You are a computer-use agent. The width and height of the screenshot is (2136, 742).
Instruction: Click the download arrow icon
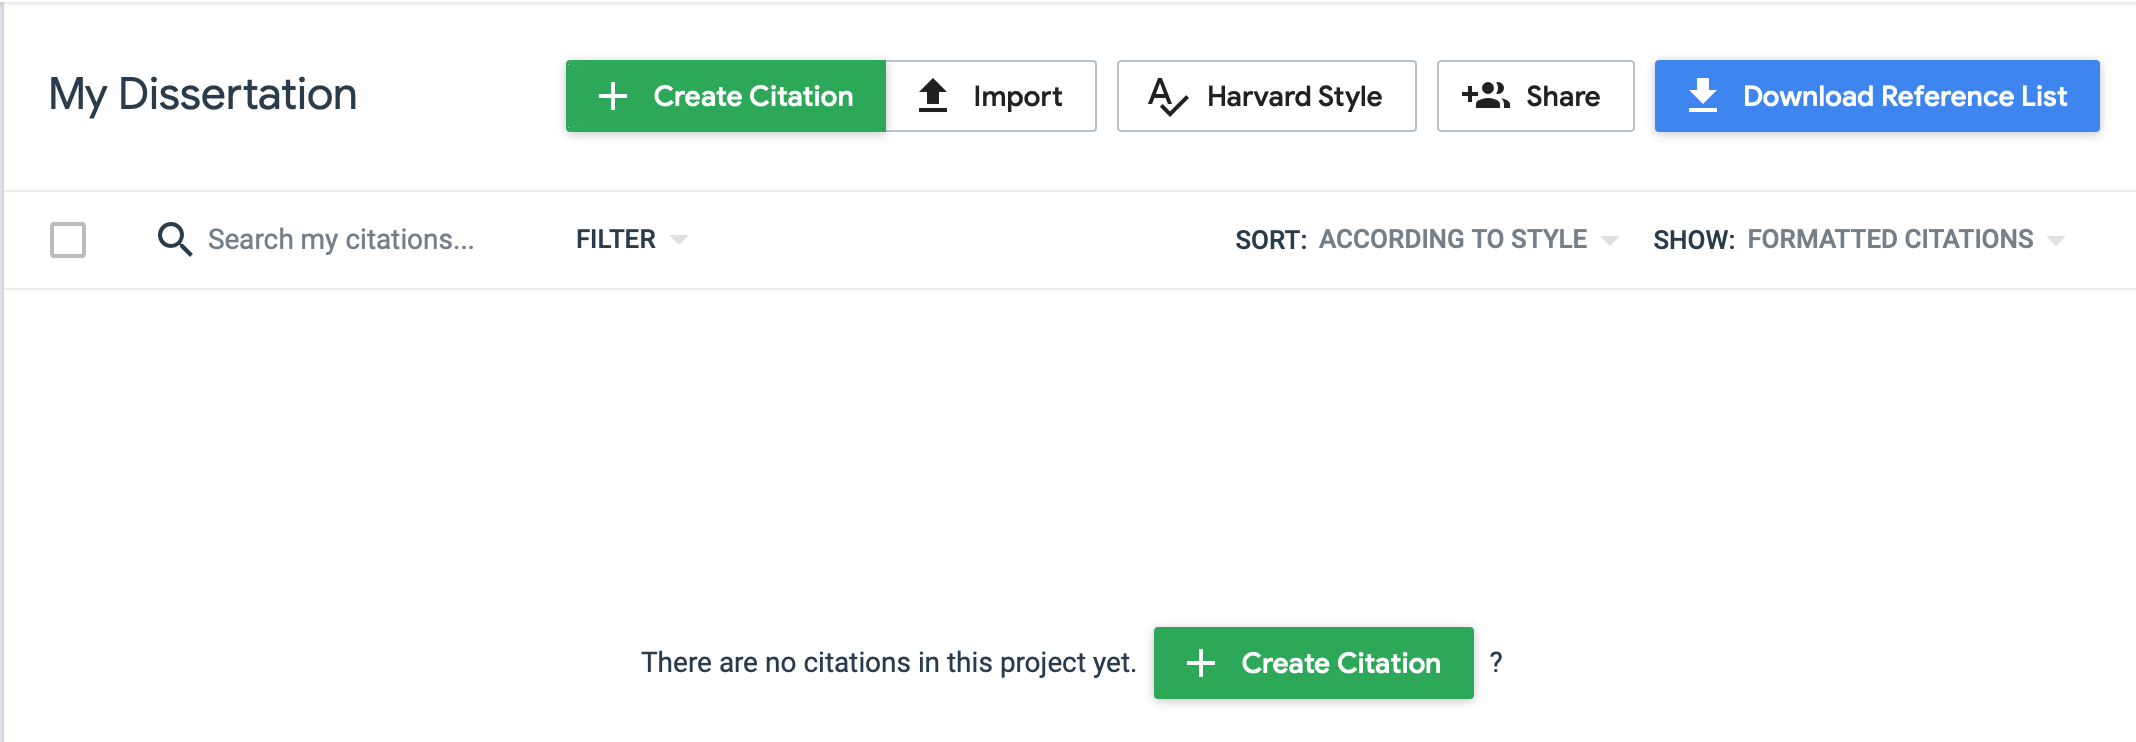pyautogui.click(x=1703, y=96)
